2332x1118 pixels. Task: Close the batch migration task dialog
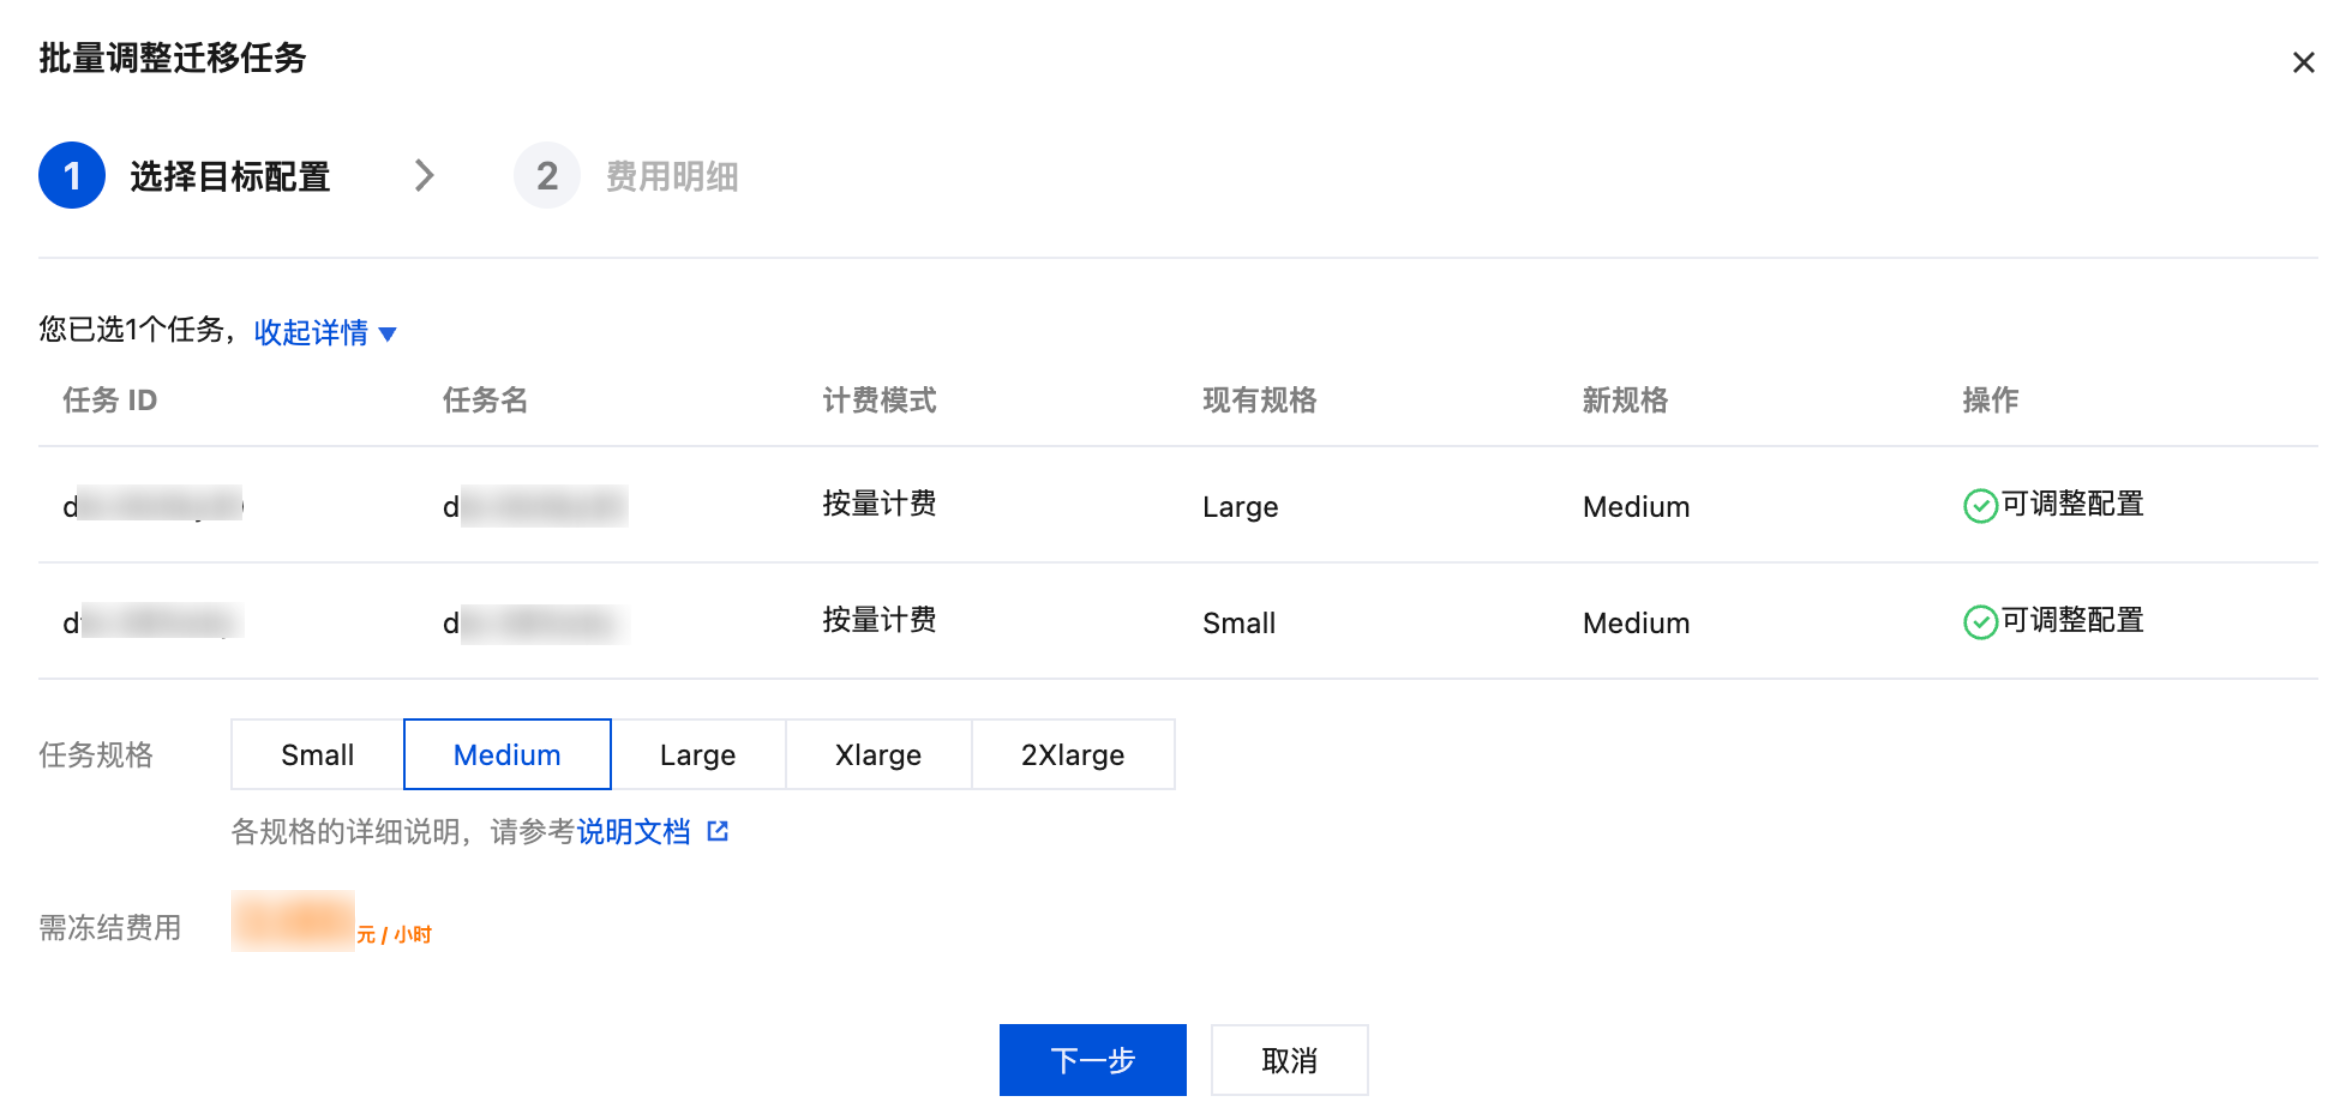pyautogui.click(x=2303, y=63)
